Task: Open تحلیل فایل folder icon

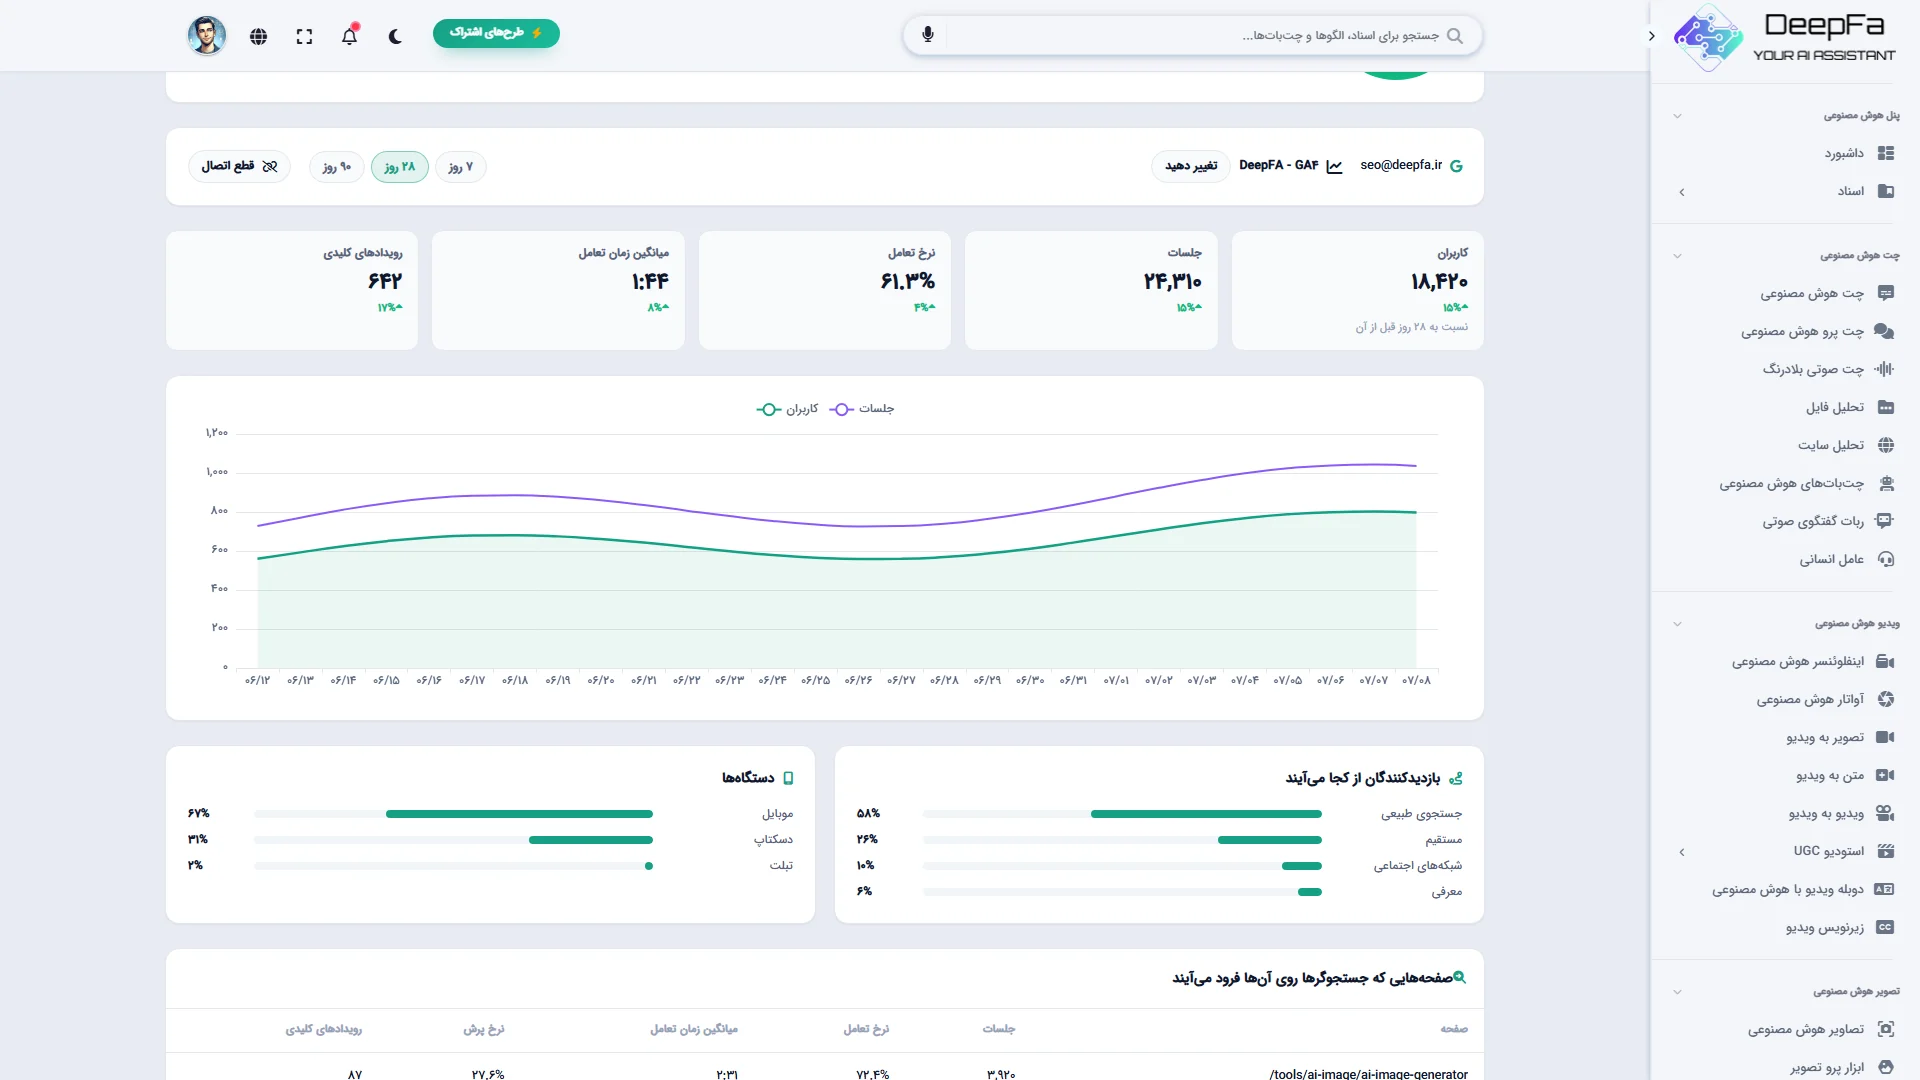Action: (1886, 407)
